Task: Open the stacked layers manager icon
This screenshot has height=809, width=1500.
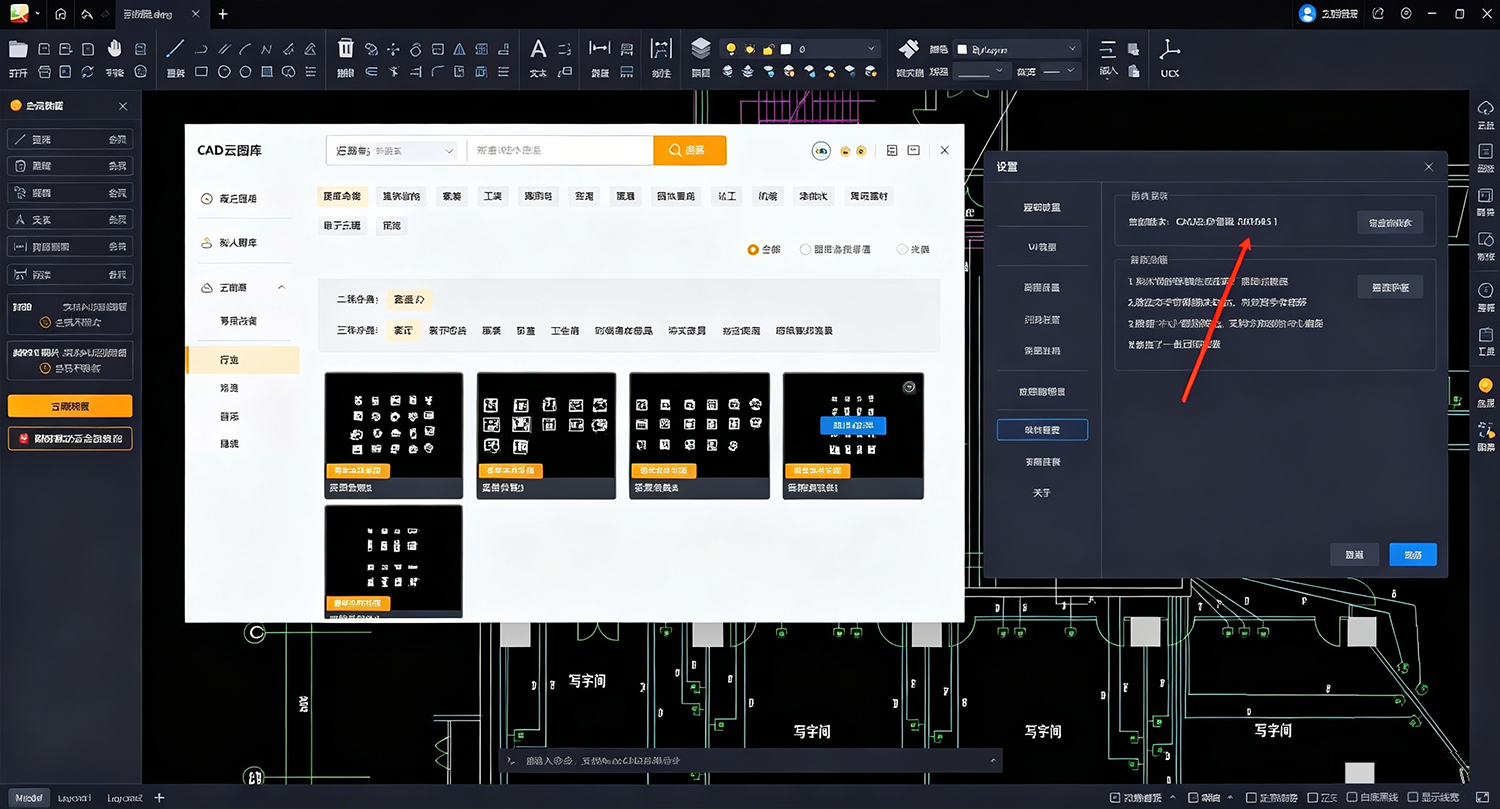Action: (x=701, y=48)
